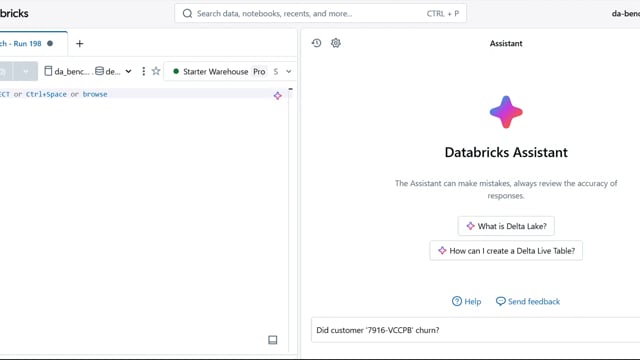The width and height of the screenshot is (640, 360).
Task: Star this query as favorite
Action: tap(156, 71)
